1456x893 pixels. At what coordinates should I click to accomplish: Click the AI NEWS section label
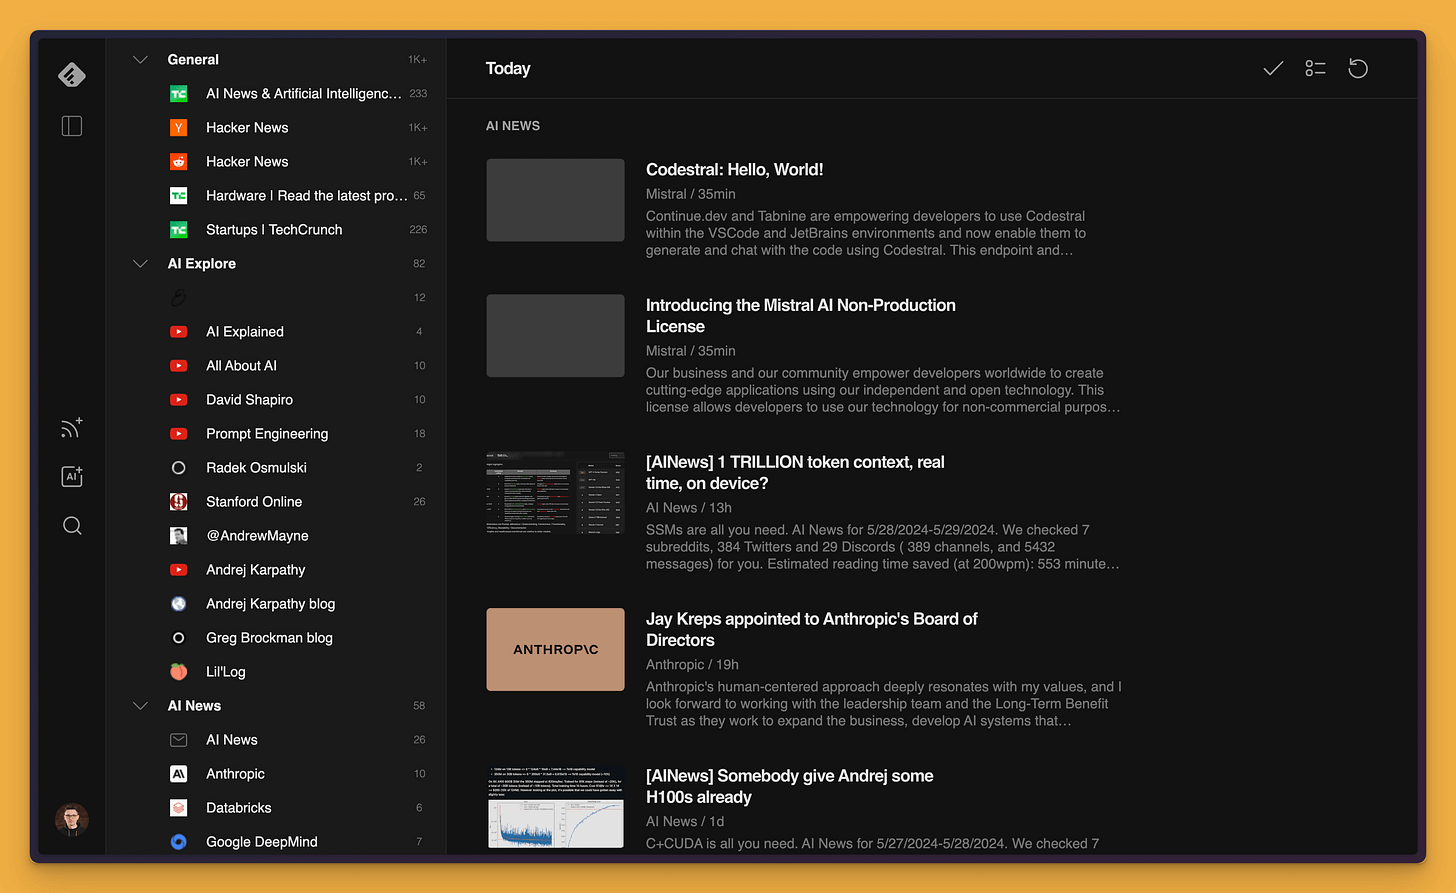[x=513, y=126]
